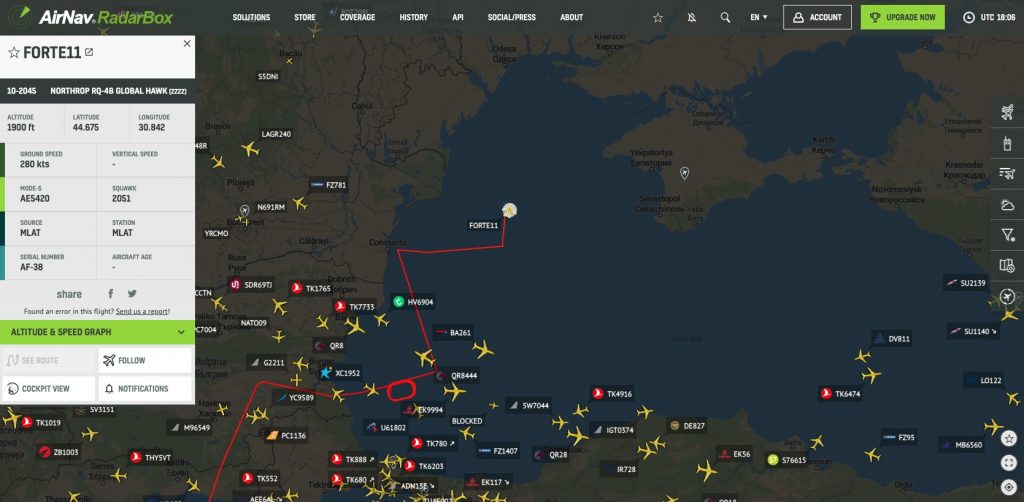Open the Coverage menu item
The width and height of the screenshot is (1024, 502).
(357, 18)
